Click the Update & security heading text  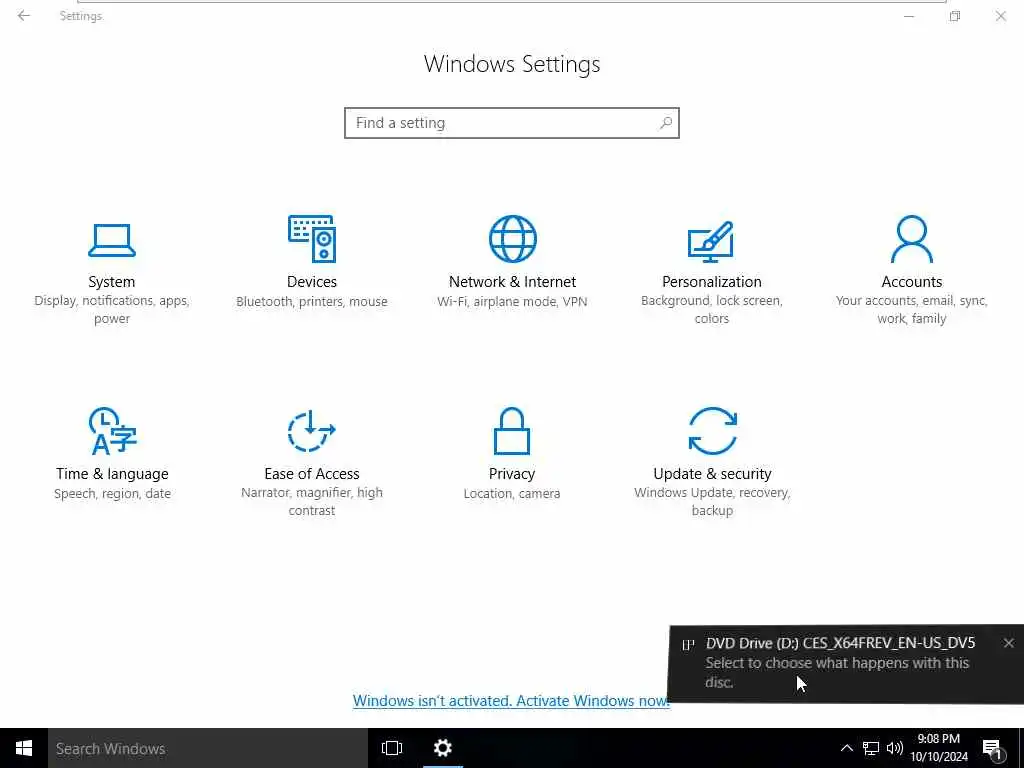tap(712, 473)
